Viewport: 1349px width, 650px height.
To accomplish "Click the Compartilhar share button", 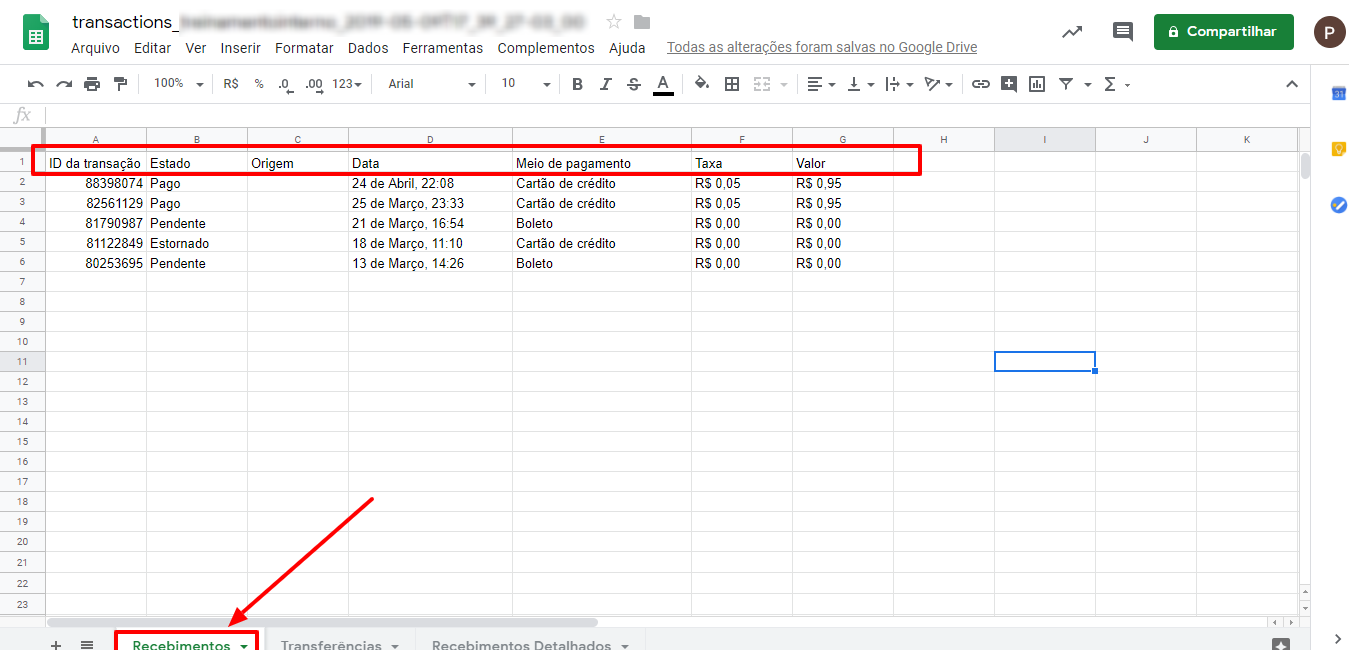I will tap(1223, 32).
